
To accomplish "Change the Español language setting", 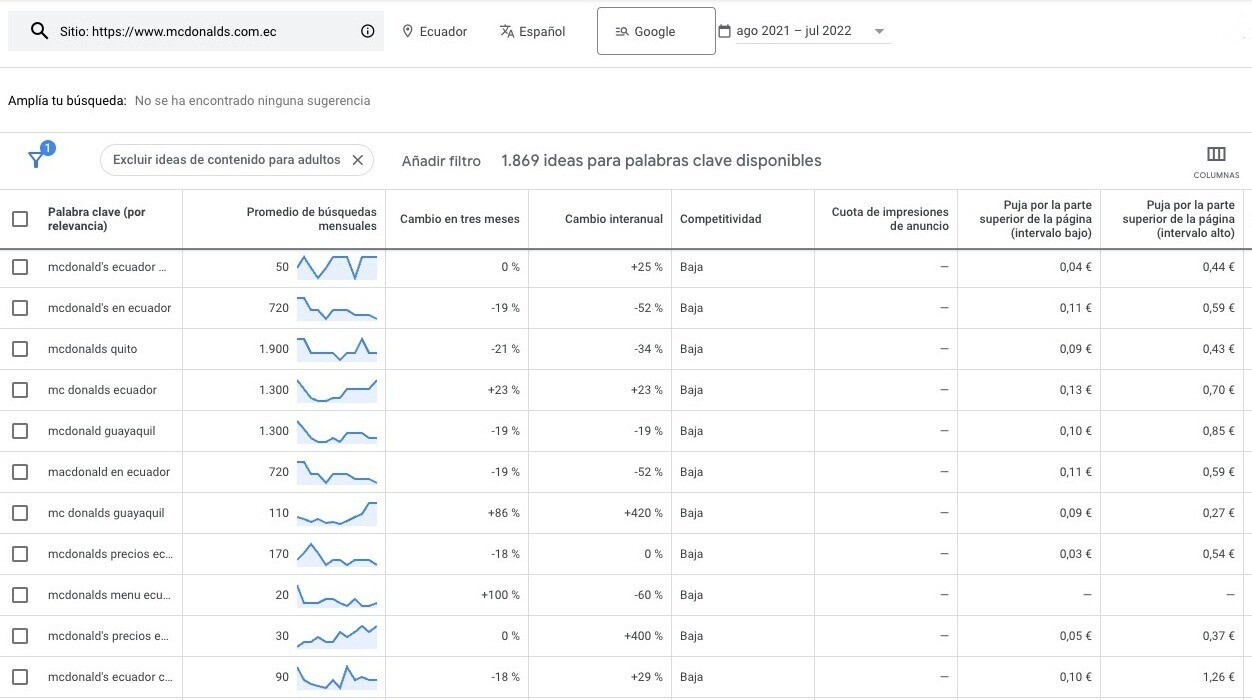I will coord(533,31).
